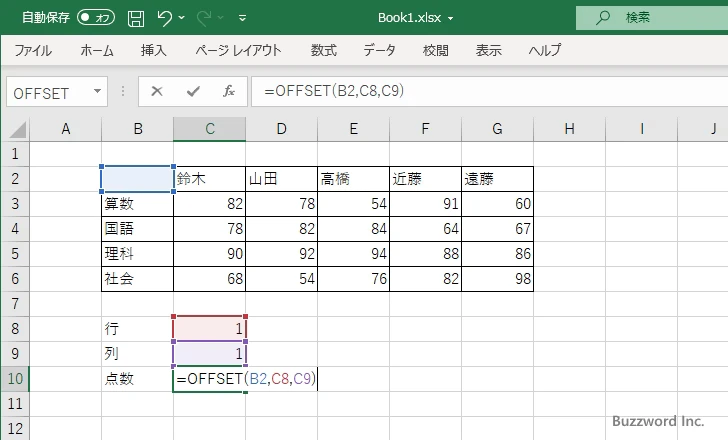Viewport: 728px width, 440px height.
Task: Click the 検索 search box
Action: click(652, 18)
